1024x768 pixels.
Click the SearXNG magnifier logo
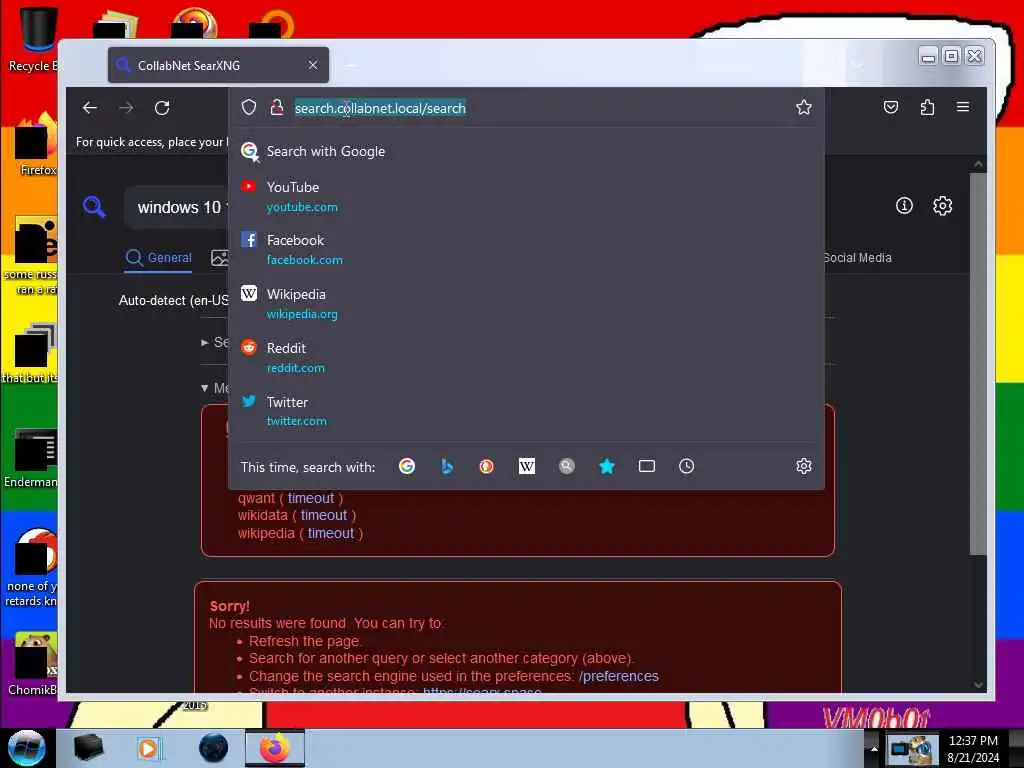tap(95, 207)
